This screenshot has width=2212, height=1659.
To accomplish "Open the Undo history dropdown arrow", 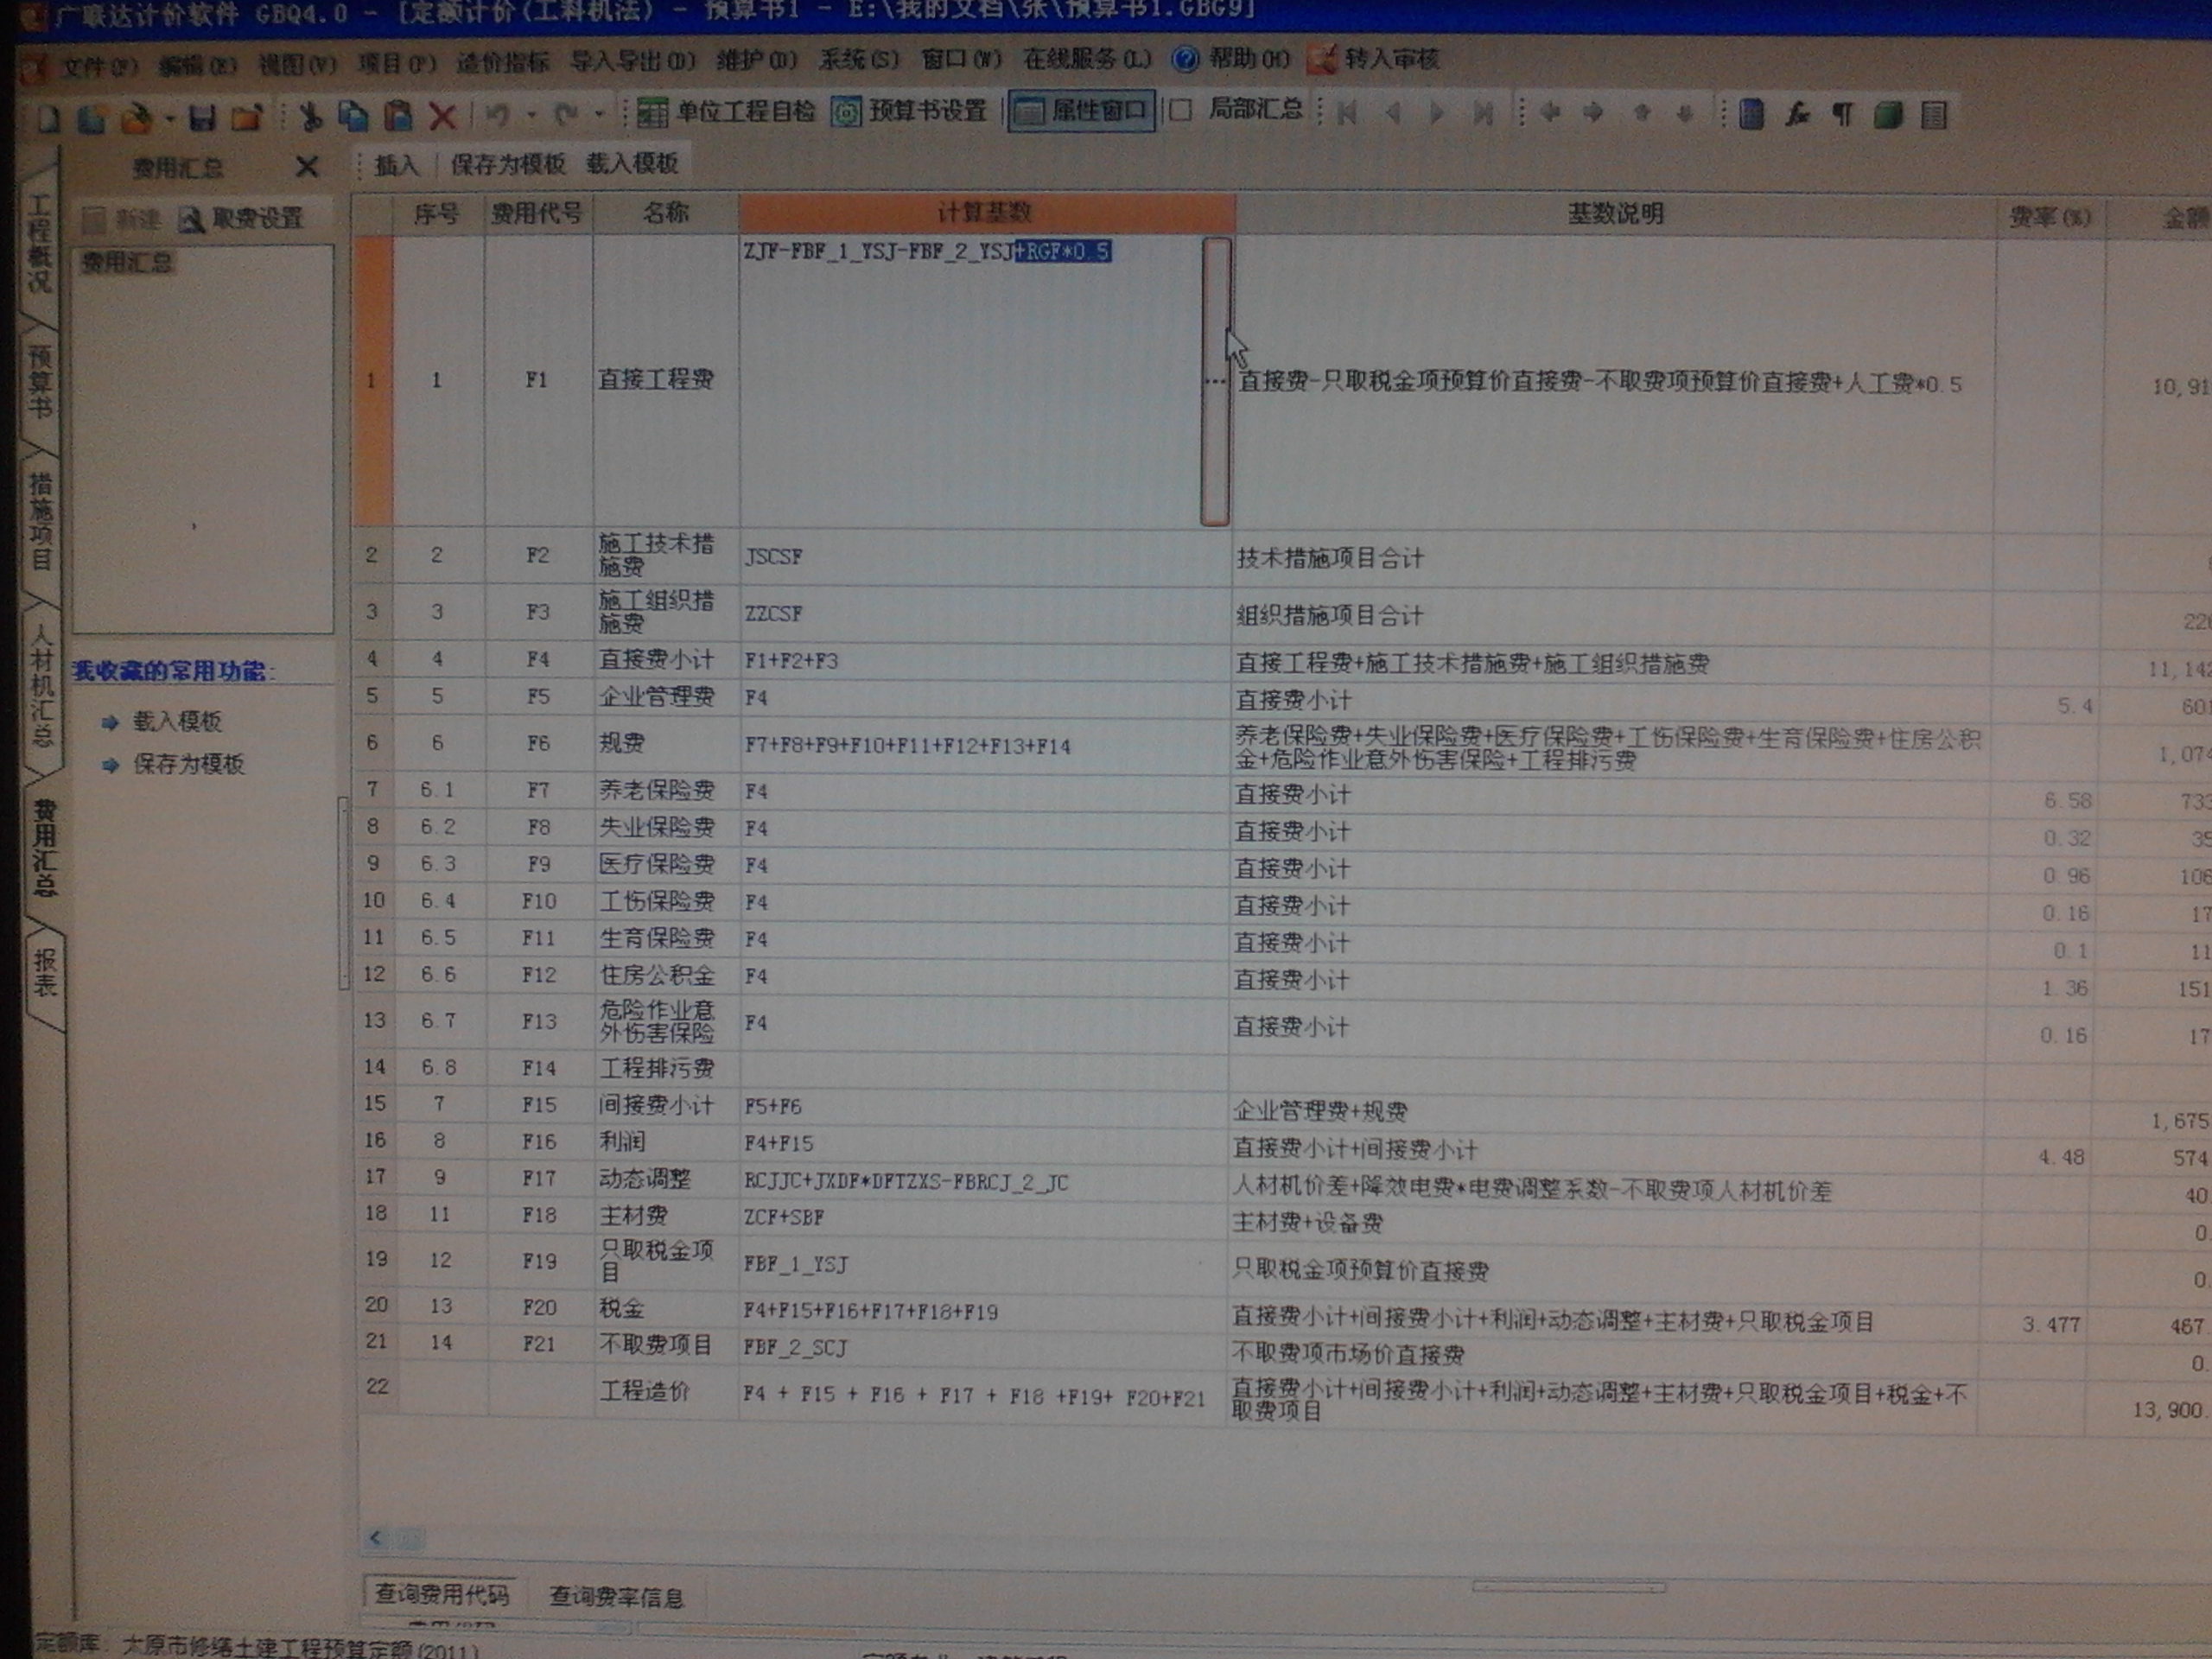I will 531,115.
